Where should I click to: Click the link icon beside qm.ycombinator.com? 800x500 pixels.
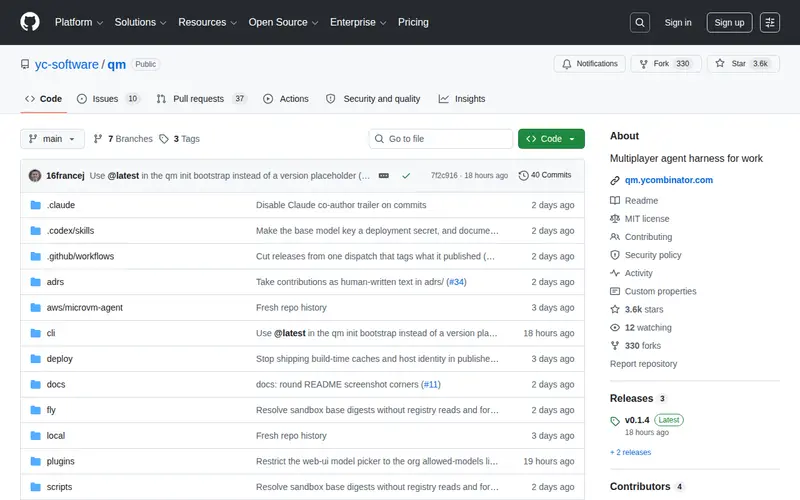[x=615, y=180]
